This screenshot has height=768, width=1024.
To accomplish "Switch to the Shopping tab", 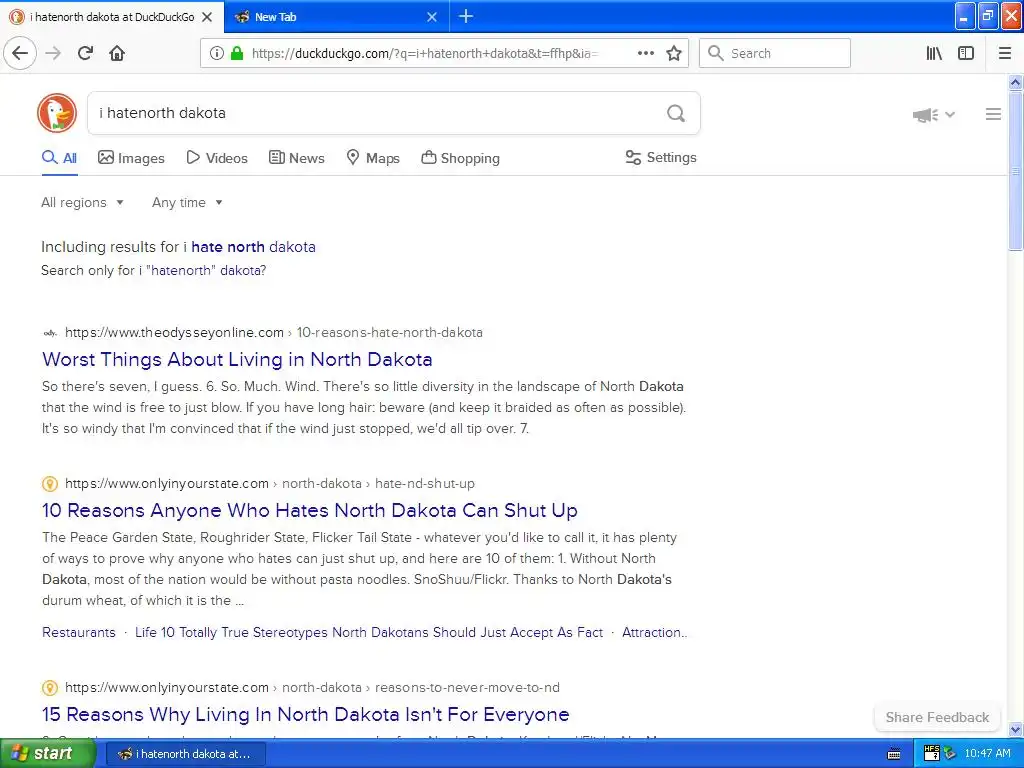I will click(x=460, y=158).
